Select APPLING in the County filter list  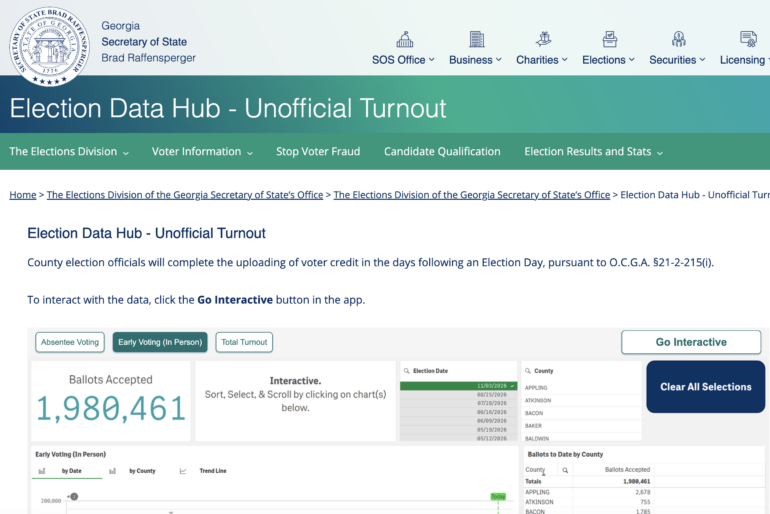pos(581,388)
